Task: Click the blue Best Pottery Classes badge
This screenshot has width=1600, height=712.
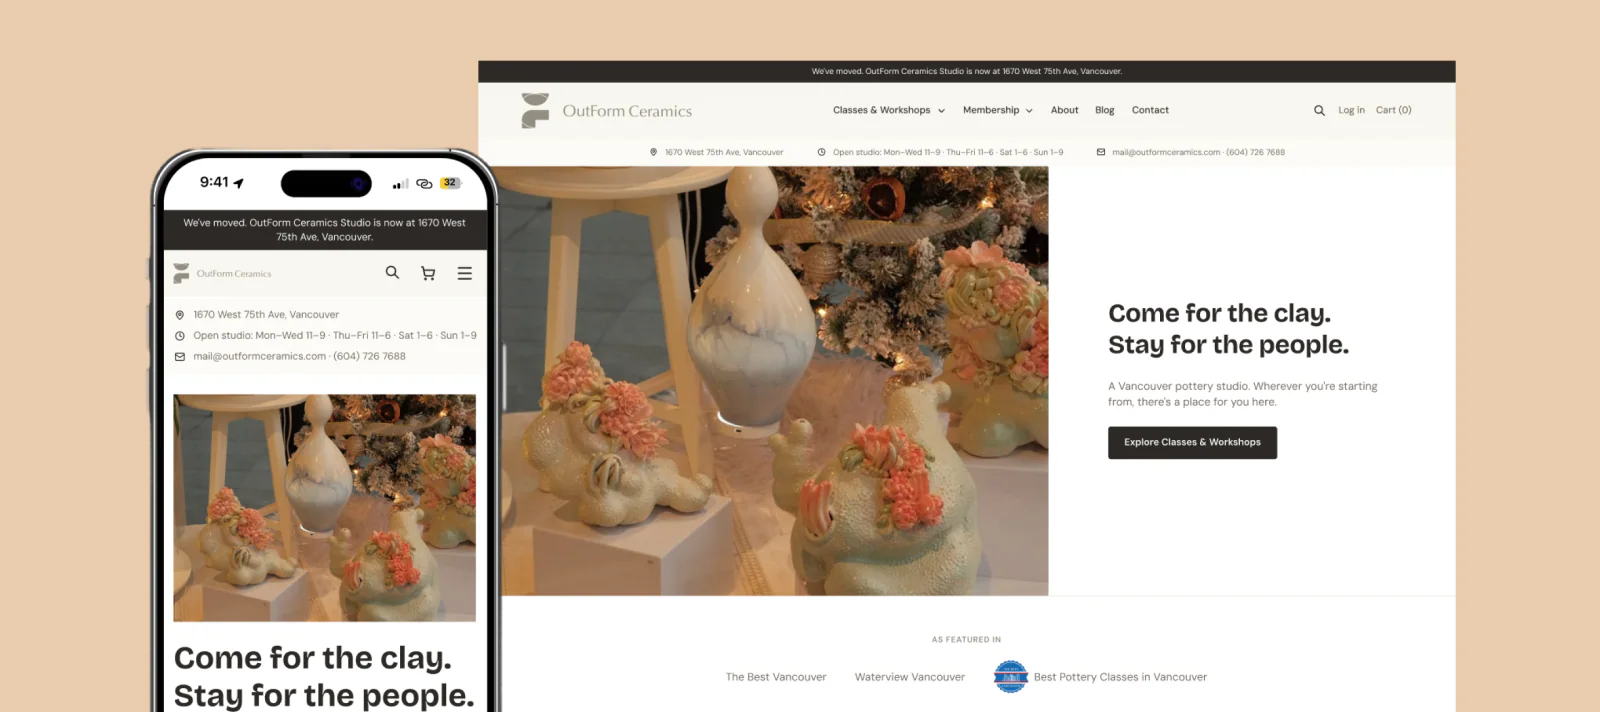Action: 1011,677
